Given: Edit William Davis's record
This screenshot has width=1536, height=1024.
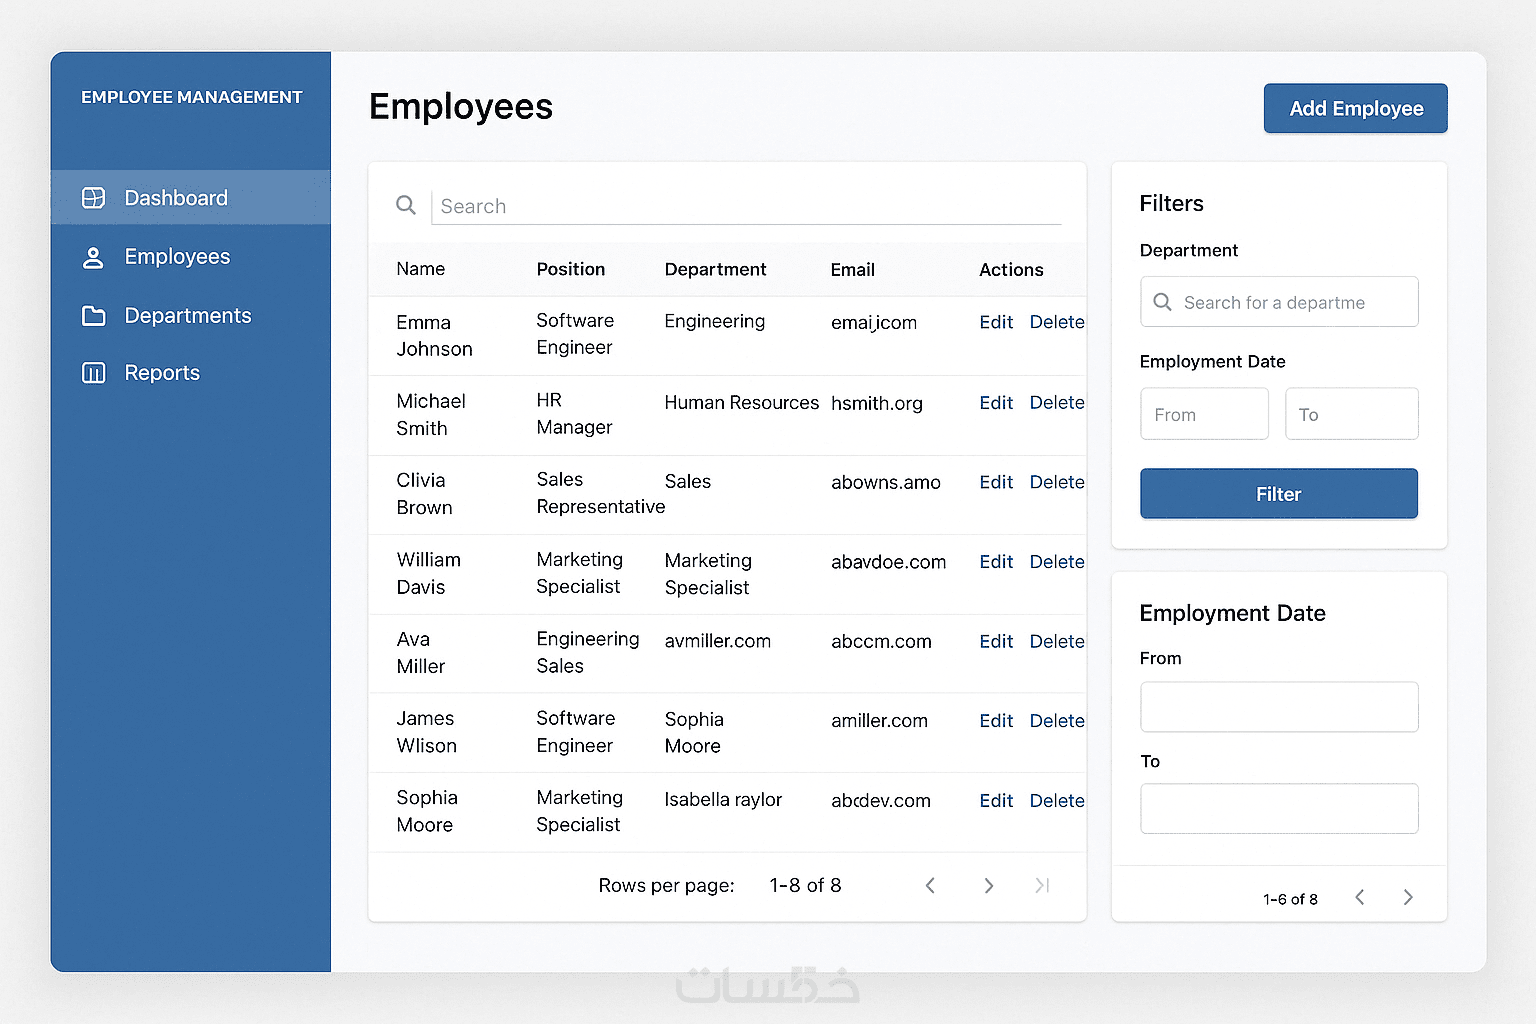Looking at the screenshot, I should [996, 562].
